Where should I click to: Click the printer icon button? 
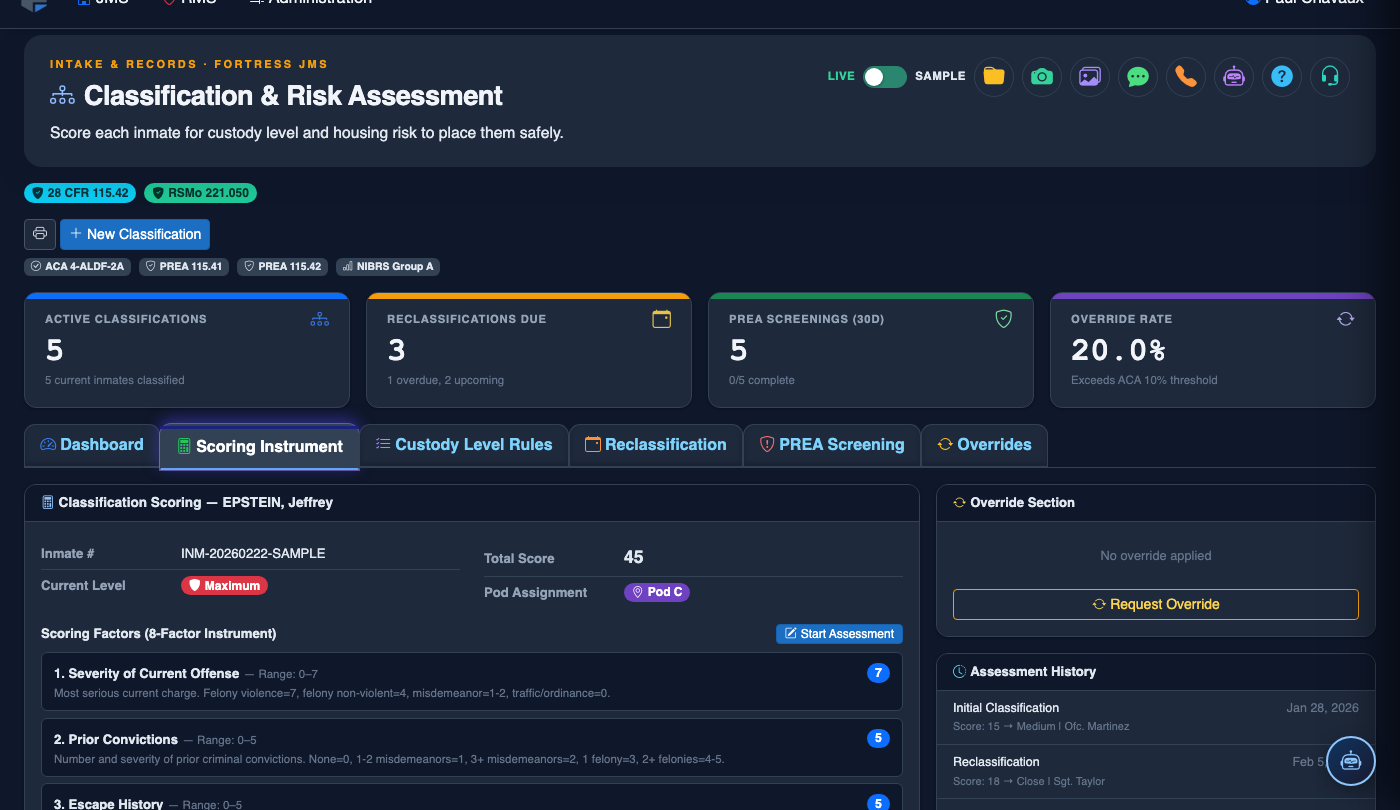click(40, 234)
